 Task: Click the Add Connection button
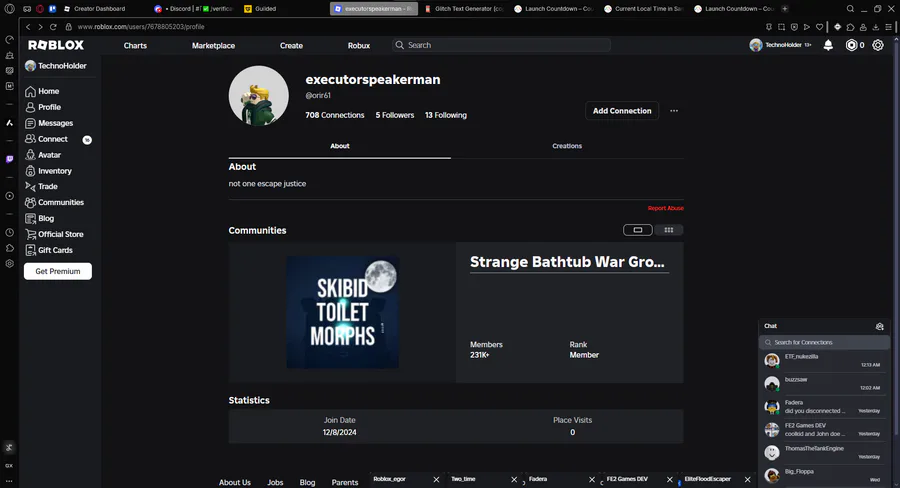[622, 111]
